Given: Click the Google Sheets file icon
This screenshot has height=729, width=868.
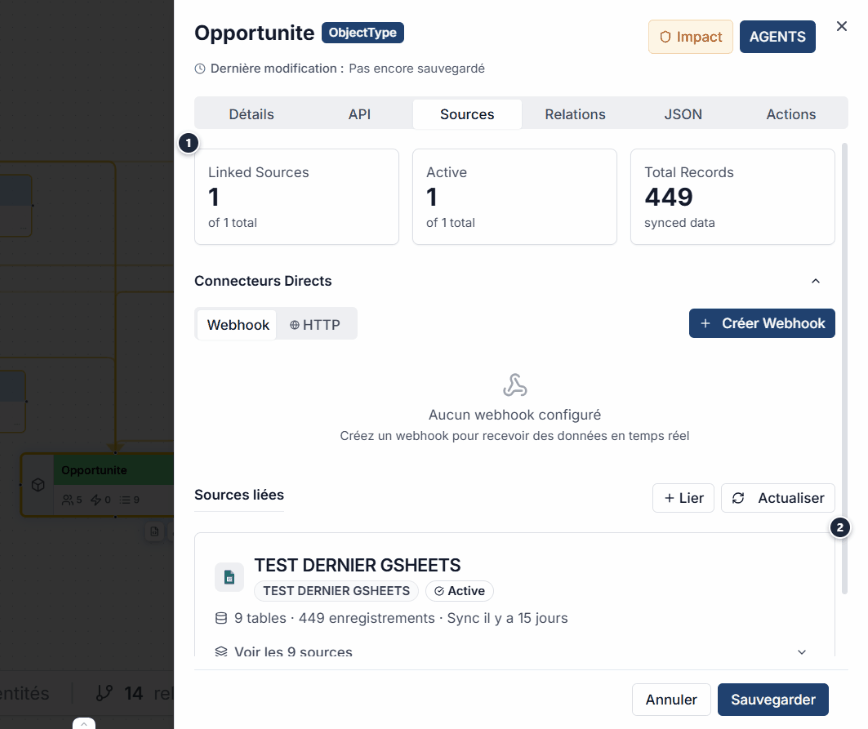Looking at the screenshot, I should (229, 577).
